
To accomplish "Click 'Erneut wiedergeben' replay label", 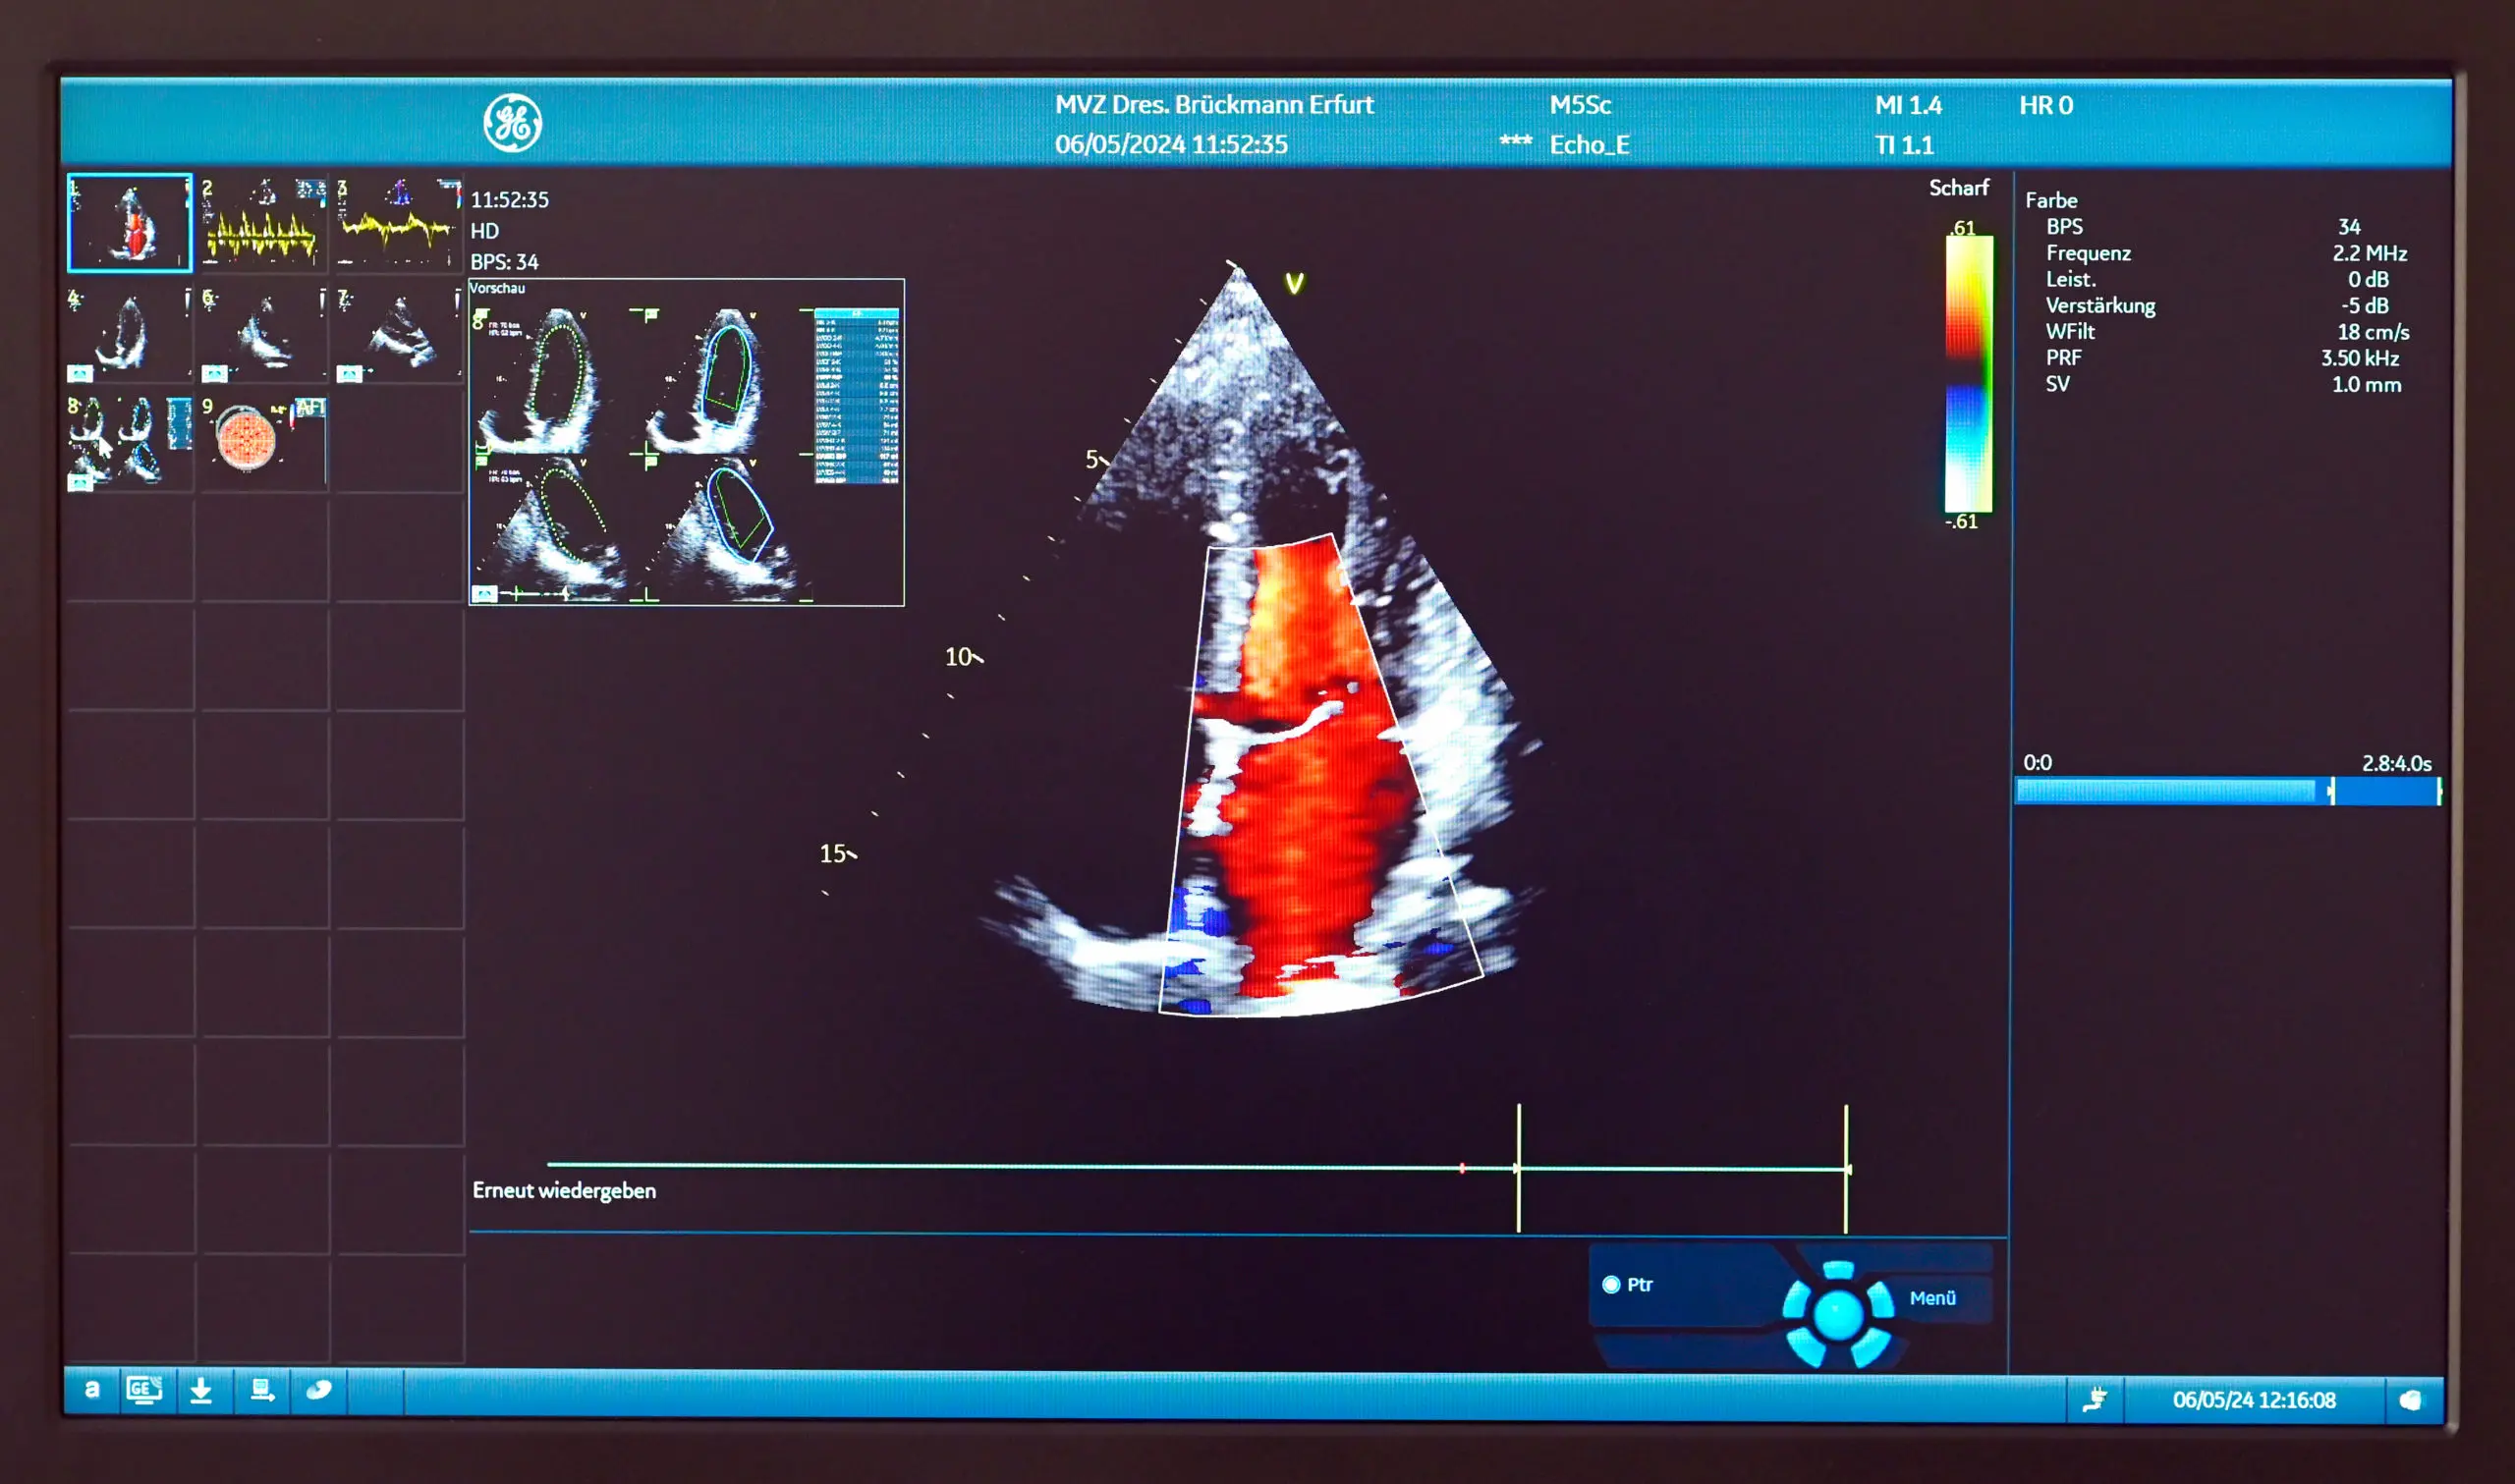I will click(x=564, y=1190).
